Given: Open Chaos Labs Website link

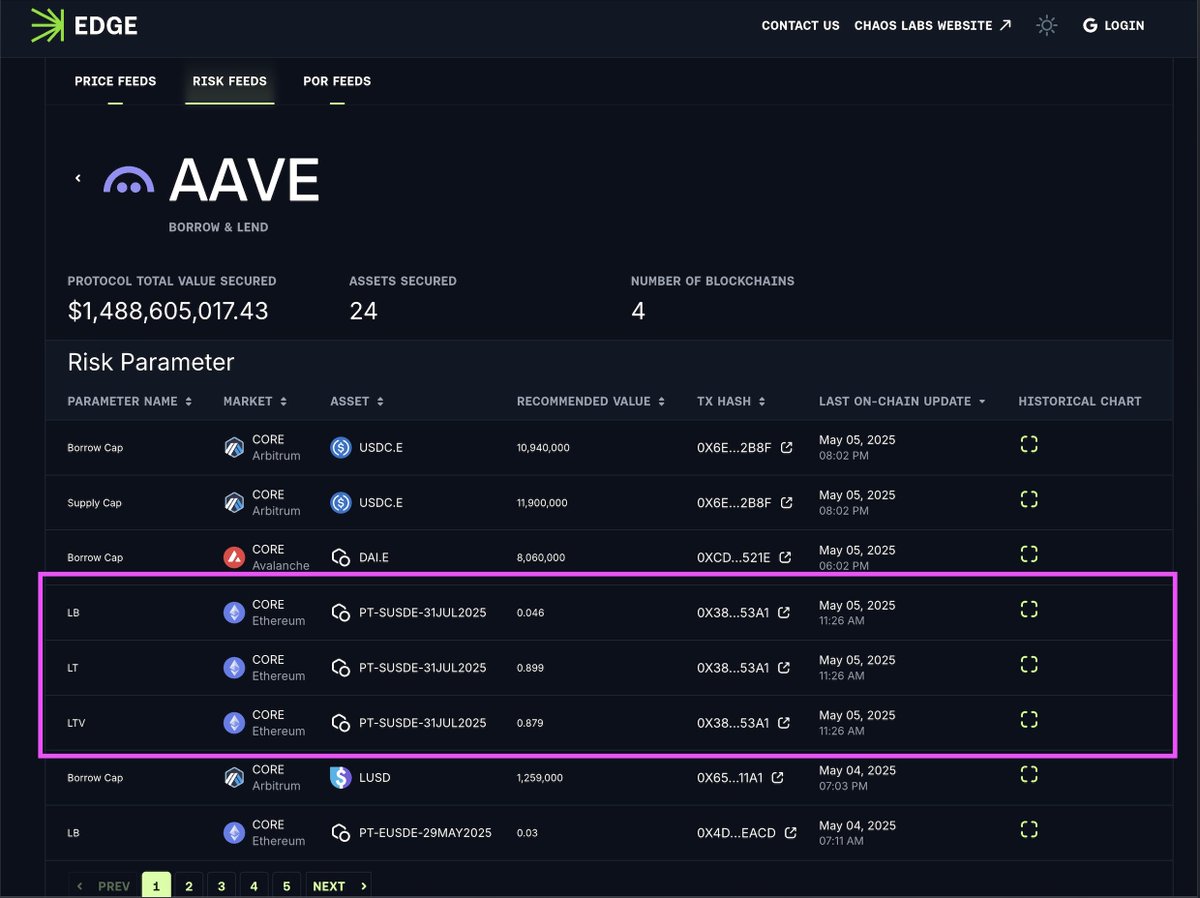Looking at the screenshot, I should click(x=932, y=25).
